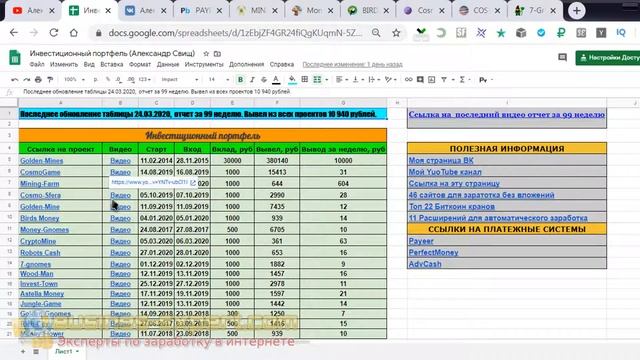The width and height of the screenshot is (640, 360).
Task: Click the Print icon in toolbar
Action: [x=38, y=80]
